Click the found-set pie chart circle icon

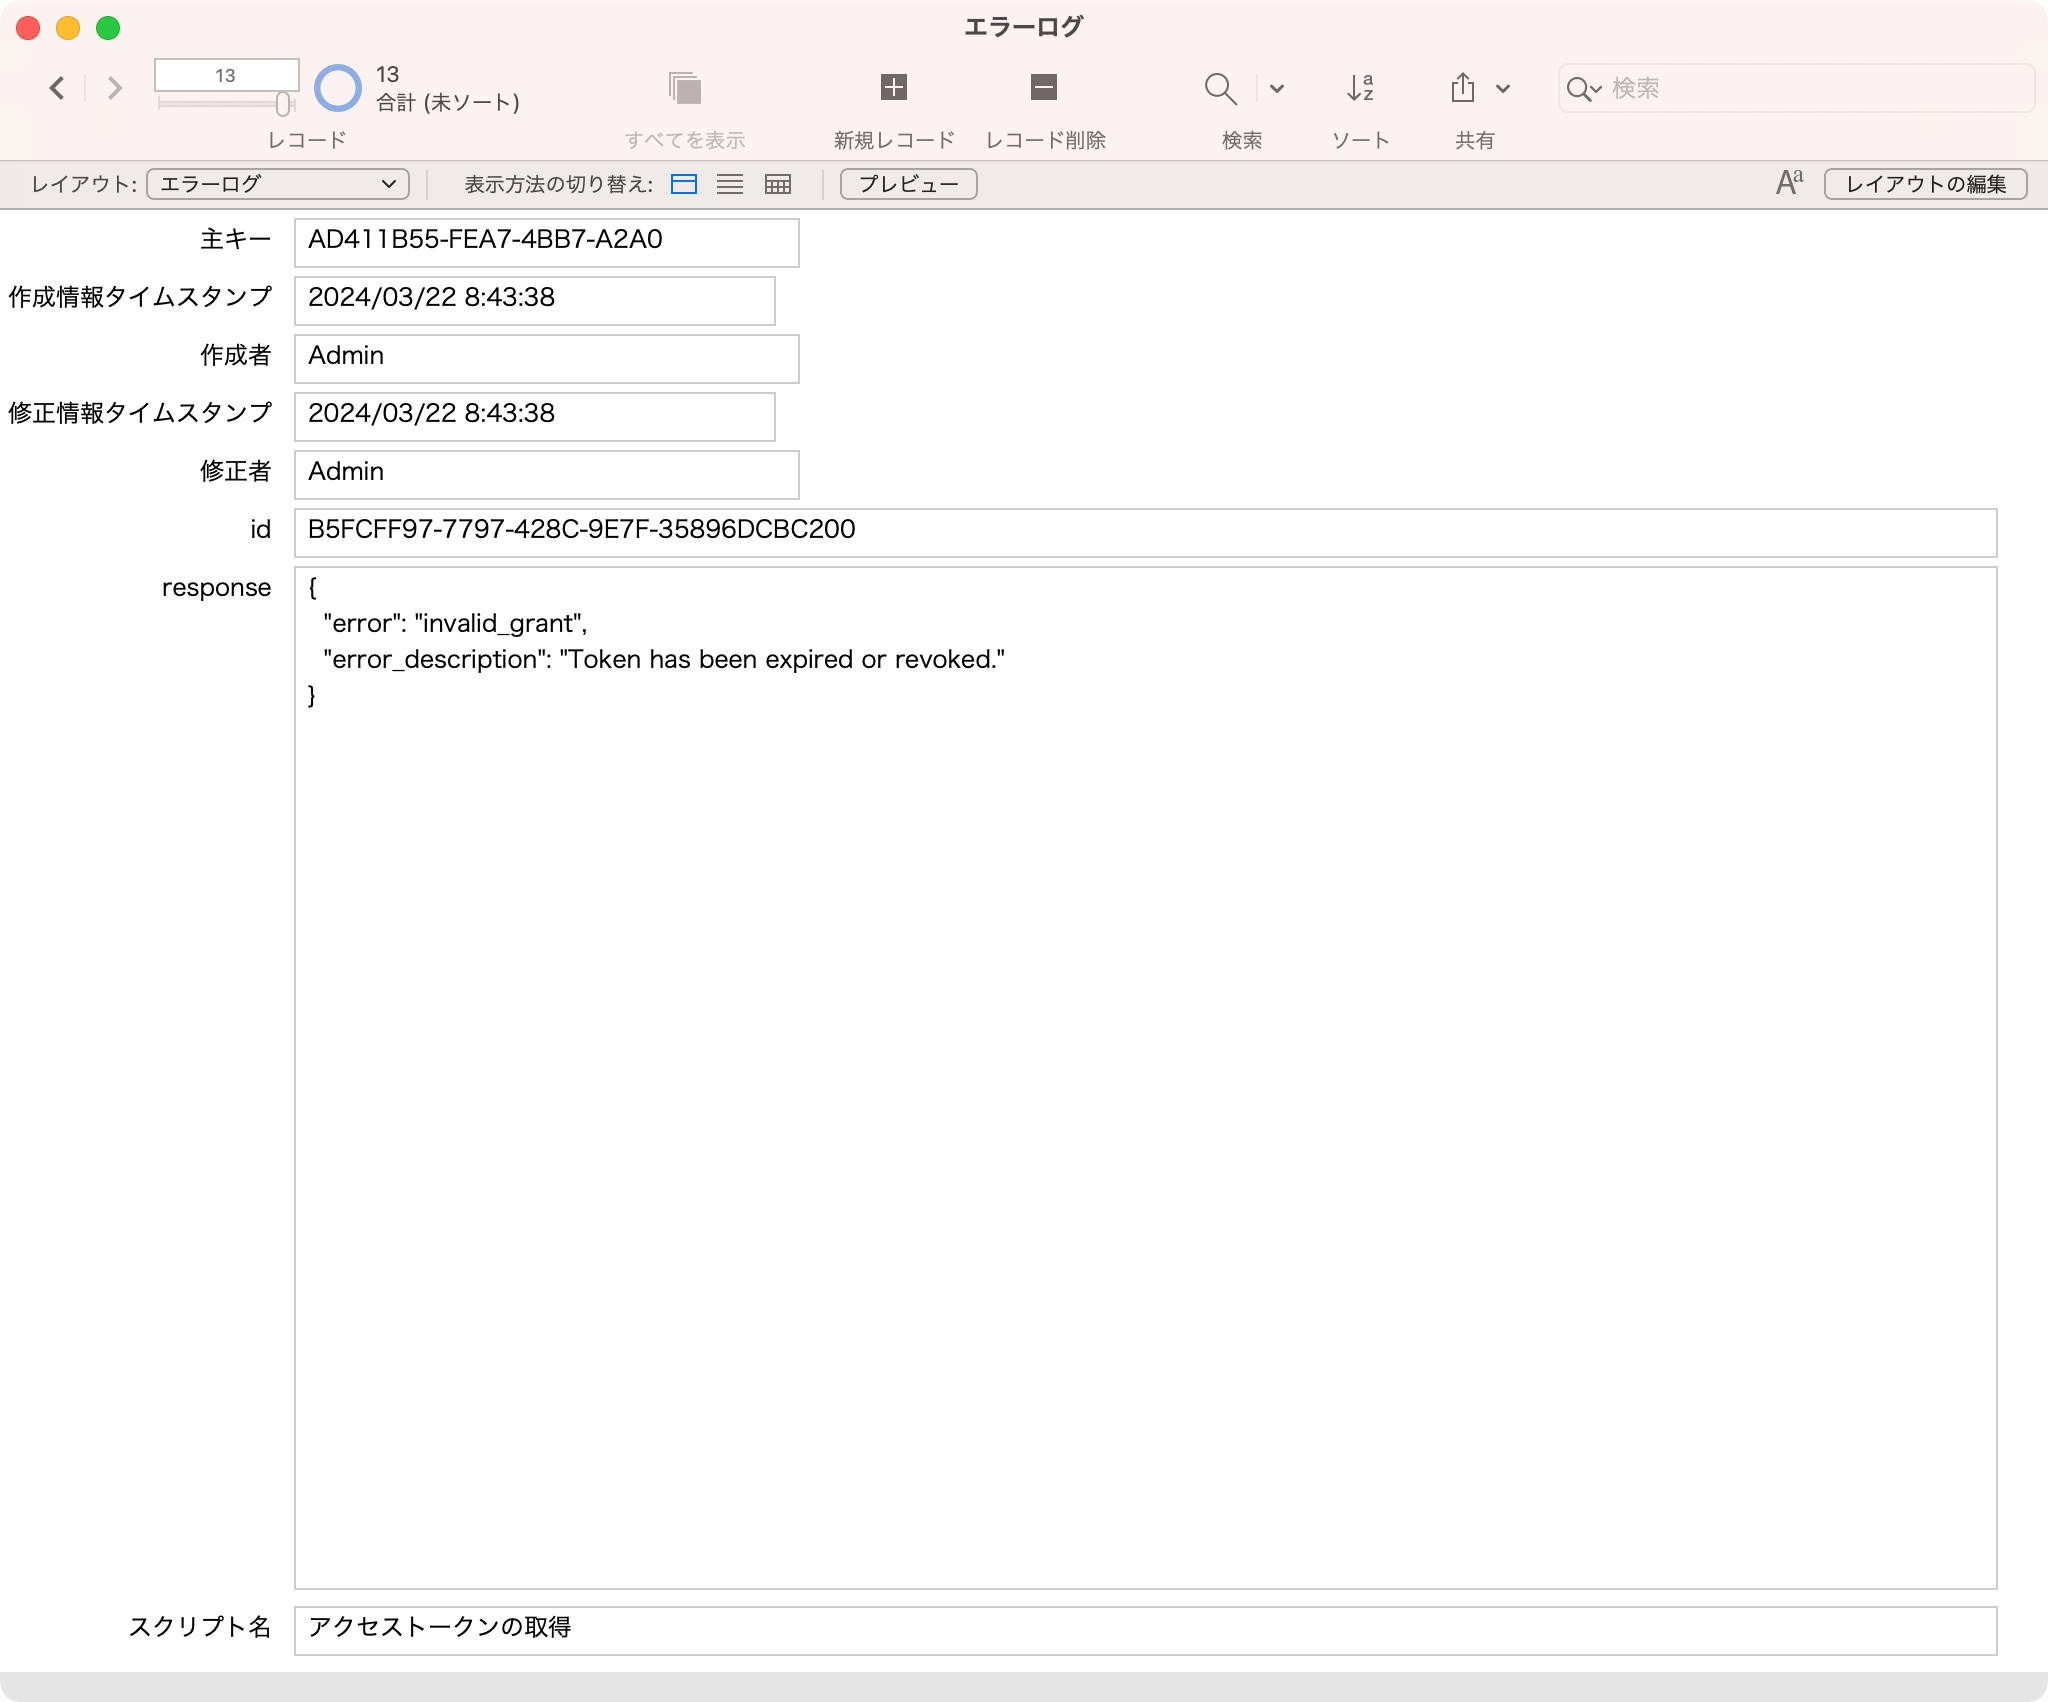pos(338,88)
